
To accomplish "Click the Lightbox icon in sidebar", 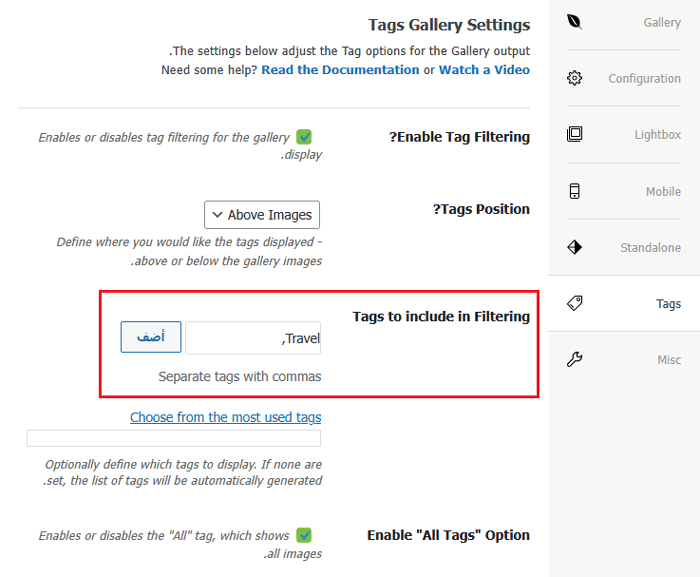I will tap(574, 134).
